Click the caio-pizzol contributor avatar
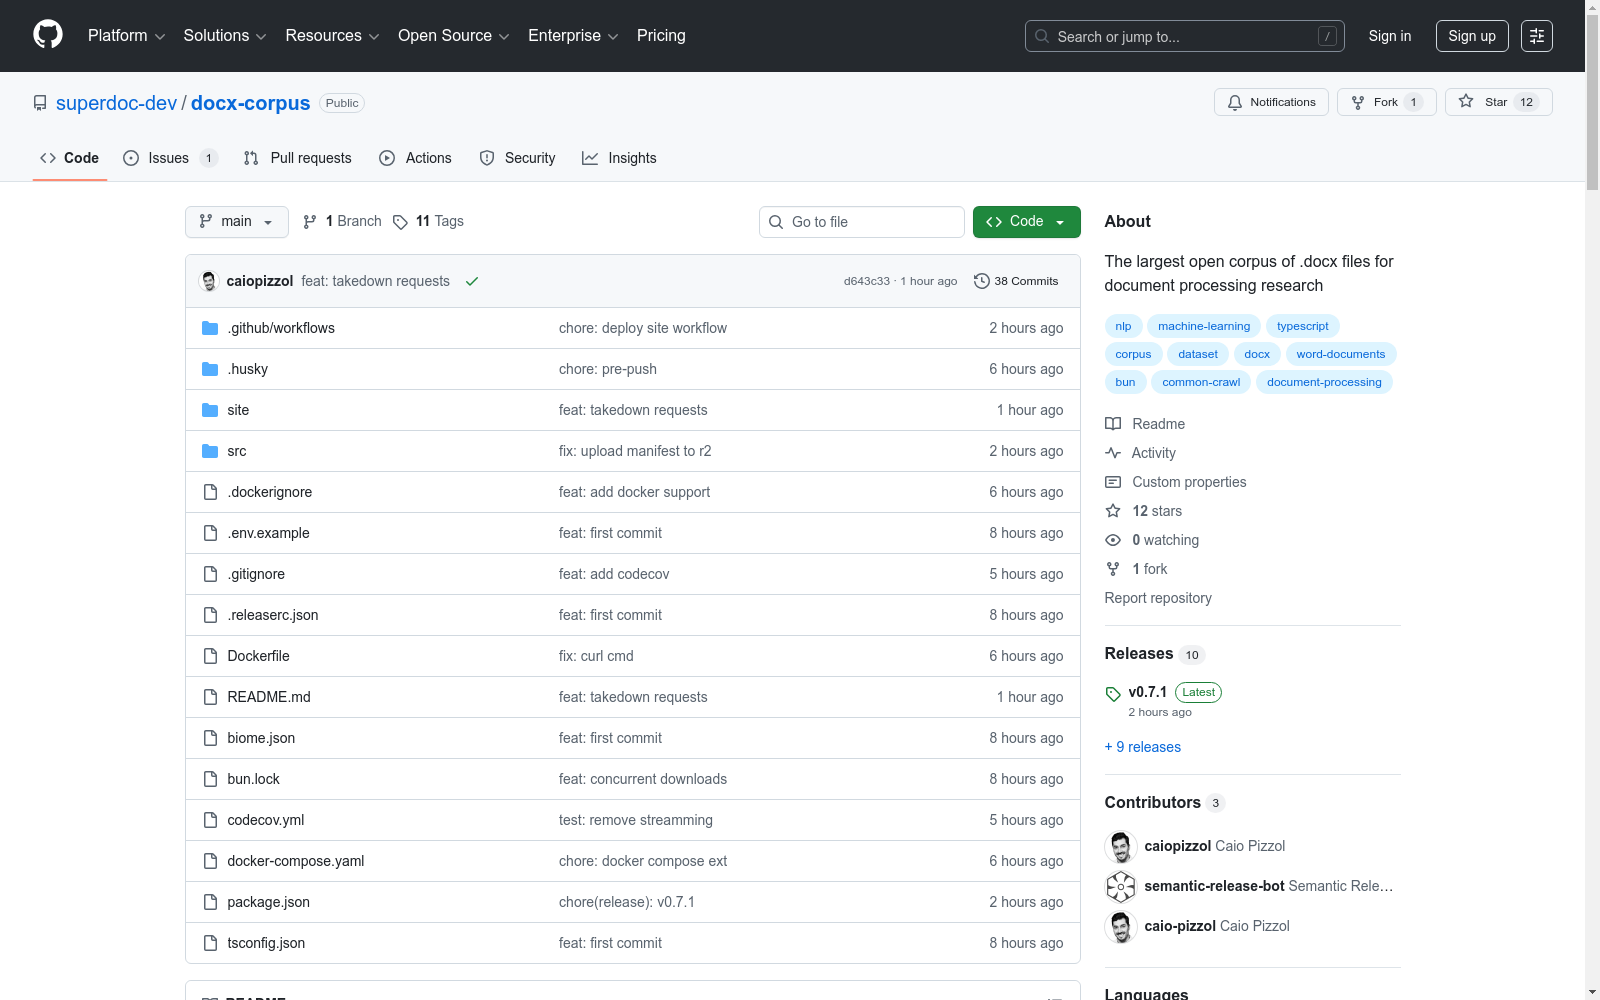1600x1000 pixels. (x=1121, y=926)
